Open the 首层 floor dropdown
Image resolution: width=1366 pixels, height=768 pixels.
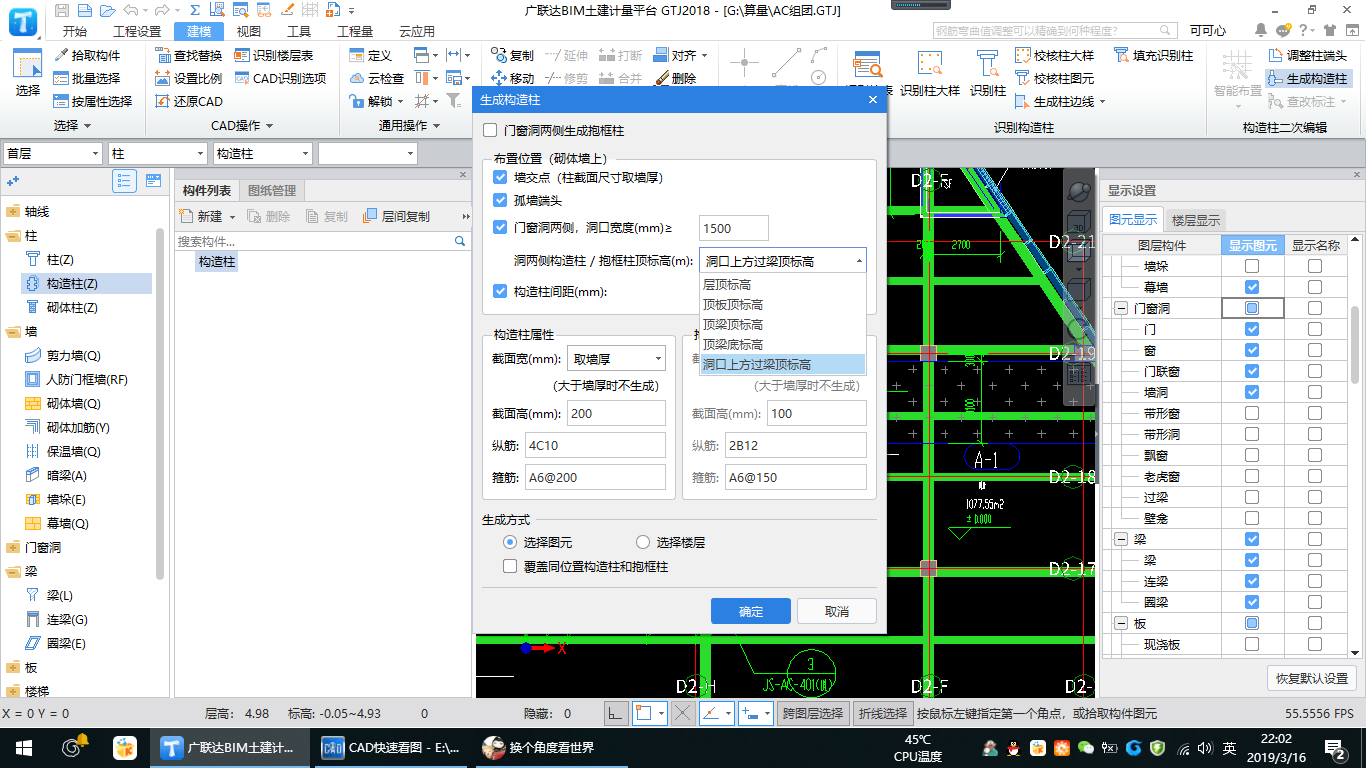(x=52, y=153)
